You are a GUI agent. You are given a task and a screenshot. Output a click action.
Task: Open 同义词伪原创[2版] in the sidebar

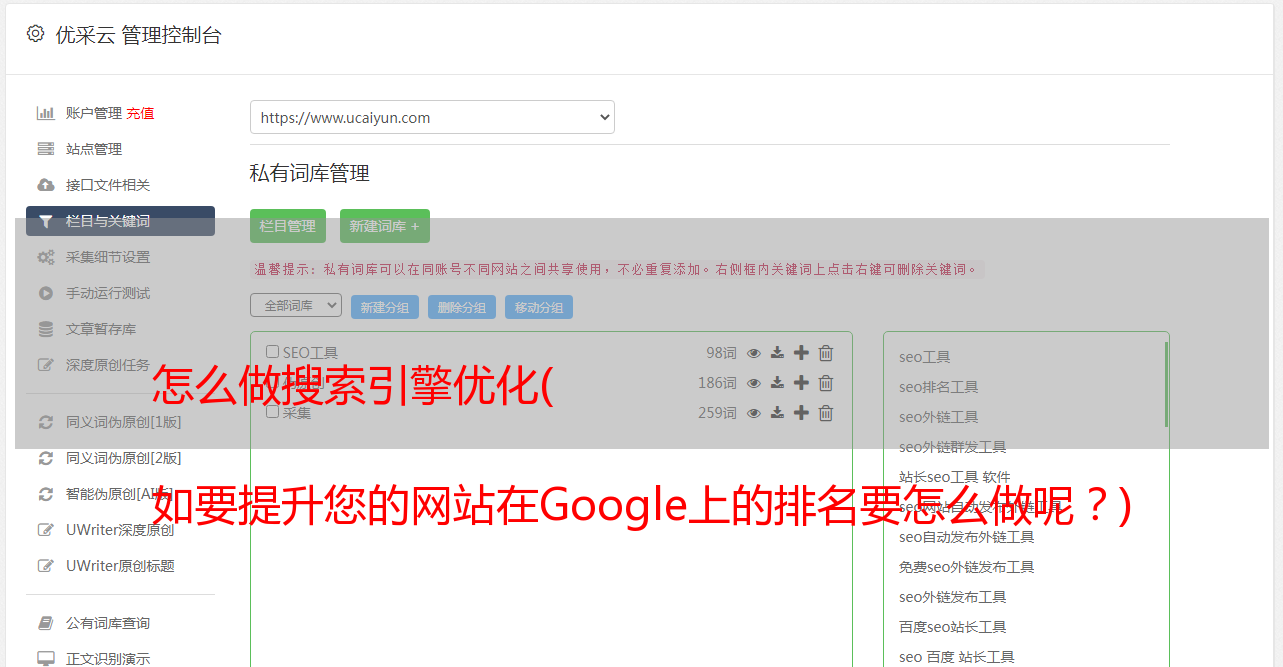[x=124, y=458]
